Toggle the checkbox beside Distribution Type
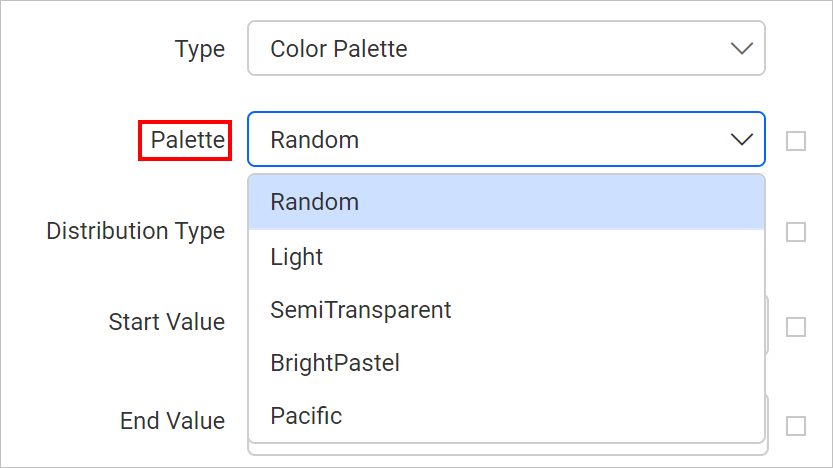Image resolution: width=833 pixels, height=468 pixels. click(796, 232)
